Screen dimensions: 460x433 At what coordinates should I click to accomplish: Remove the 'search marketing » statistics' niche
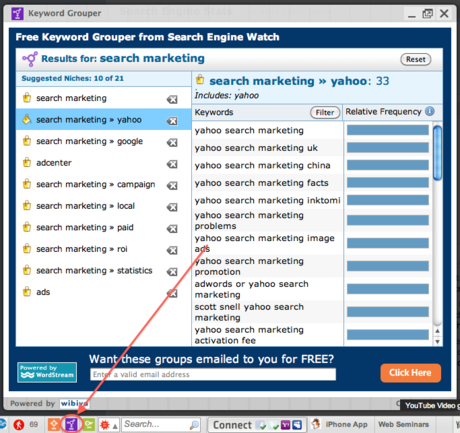(172, 272)
